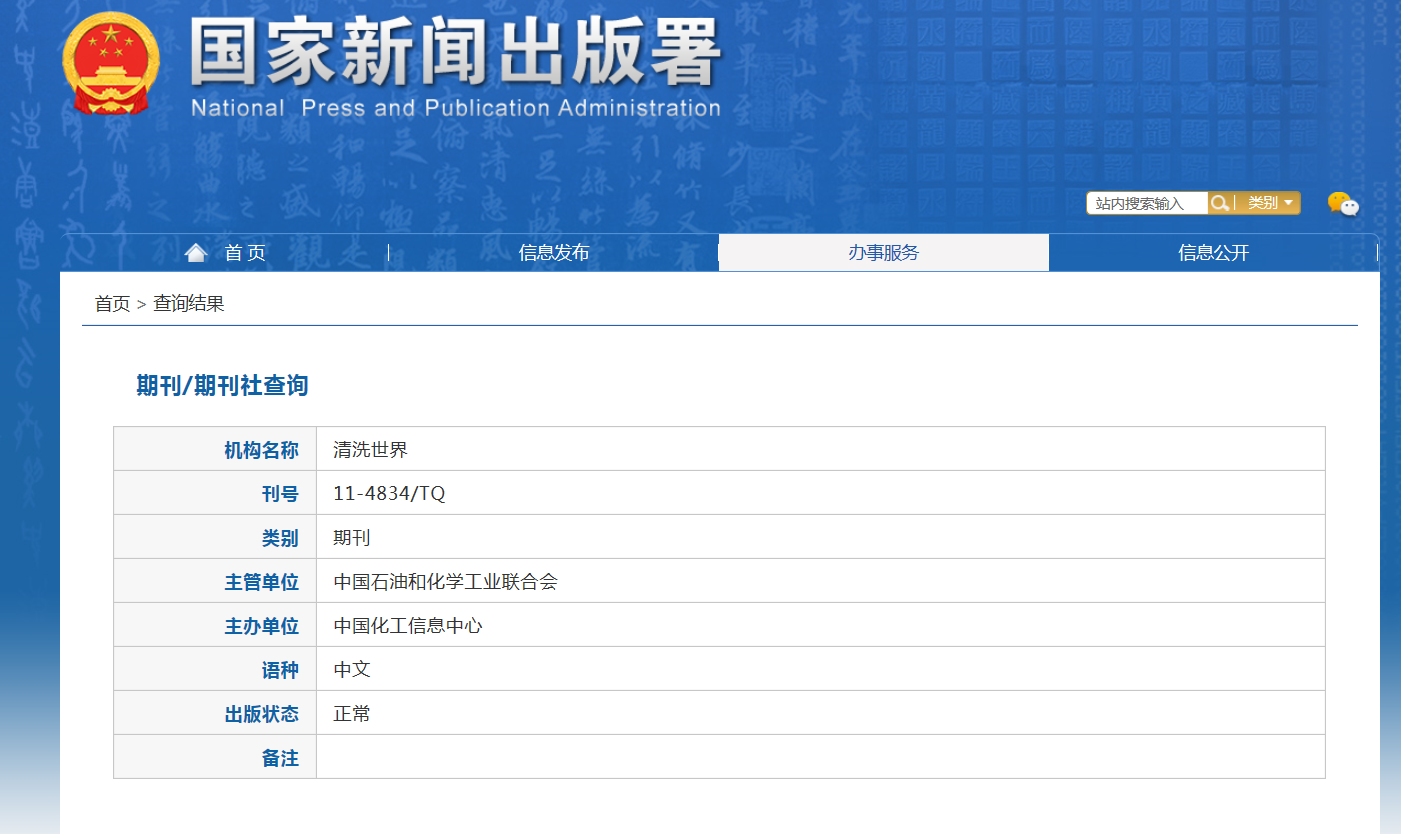This screenshot has width=1401, height=834.
Task: Click the journal name 清洗世界
Action: [370, 450]
